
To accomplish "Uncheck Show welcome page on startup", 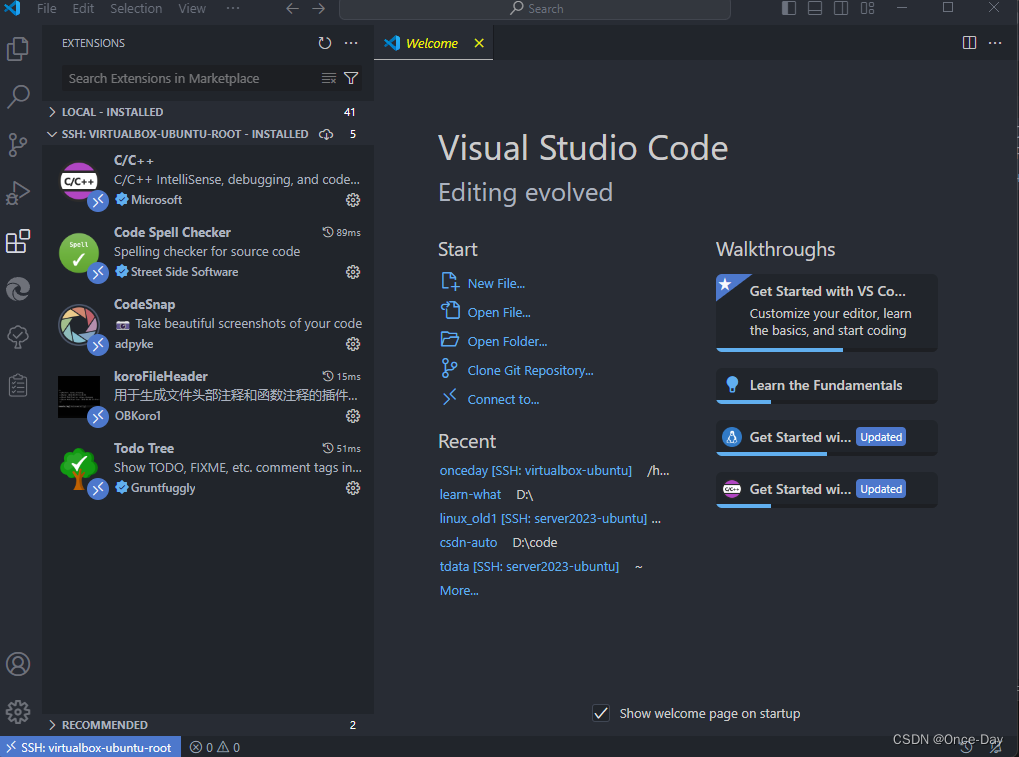I will 601,713.
